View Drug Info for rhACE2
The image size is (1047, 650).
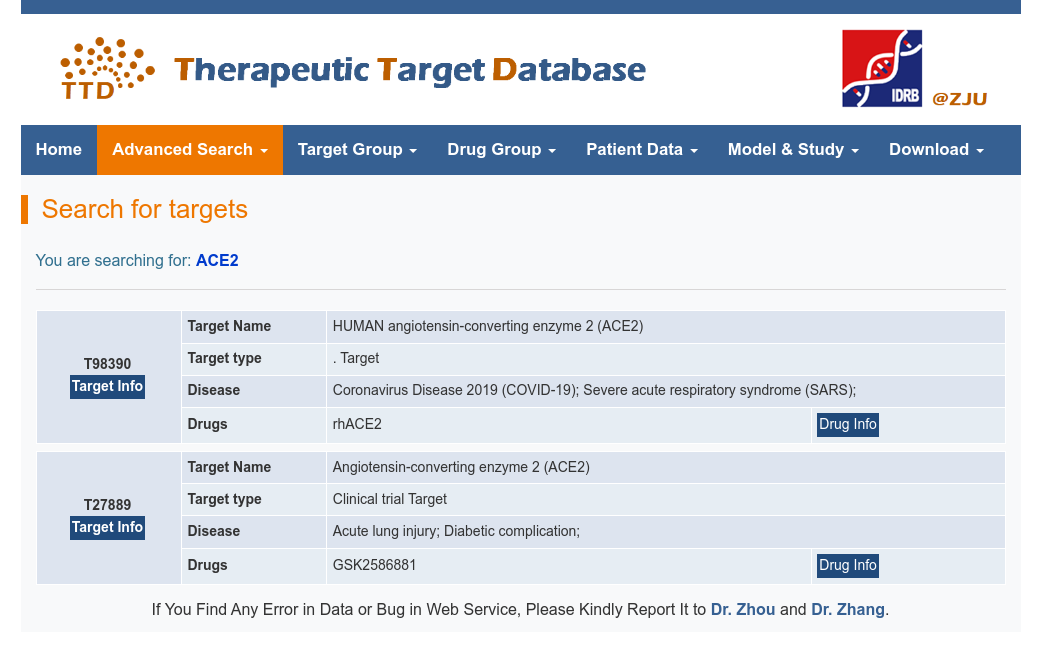point(848,425)
